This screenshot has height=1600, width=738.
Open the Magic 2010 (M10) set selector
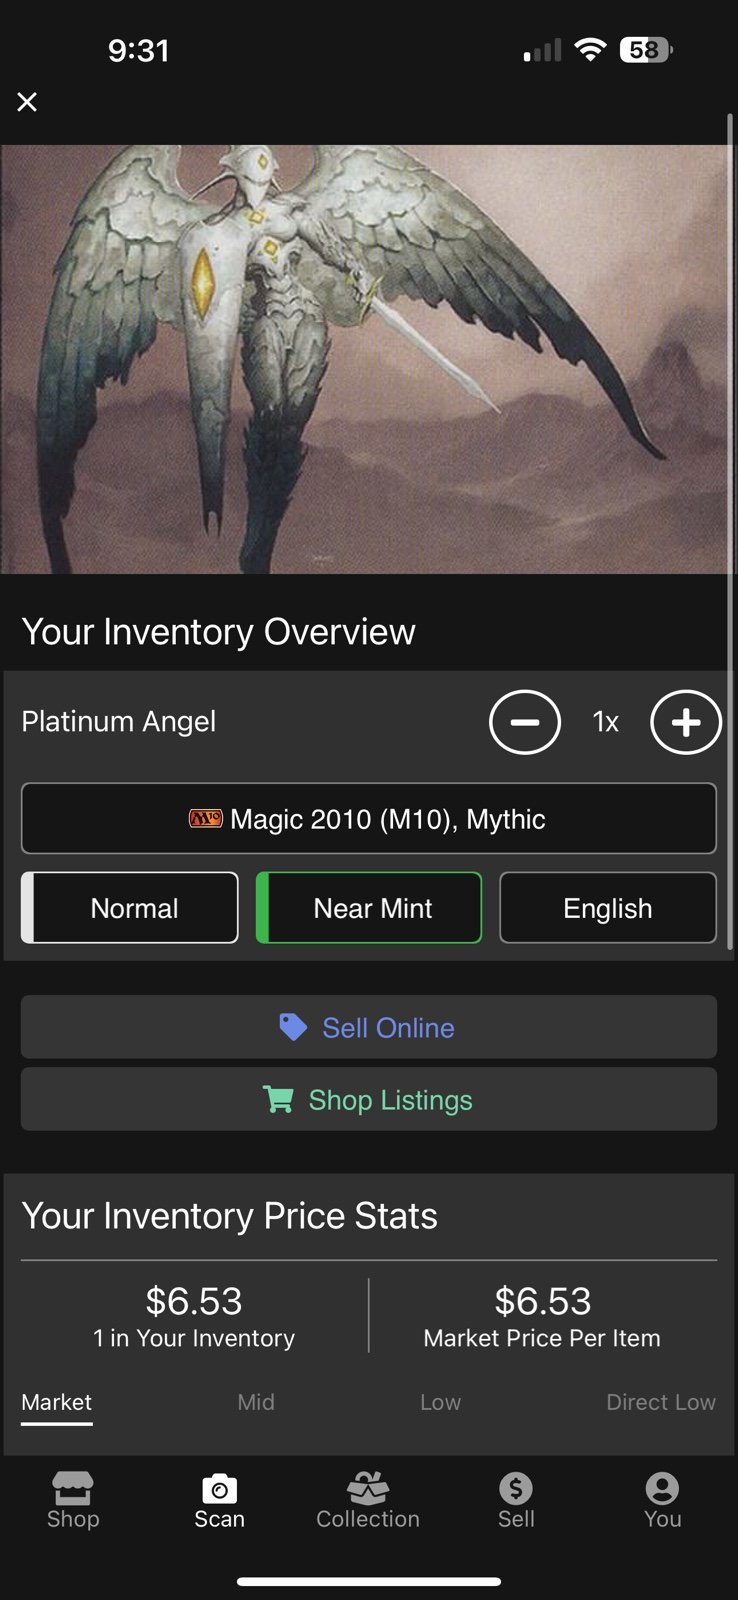click(369, 819)
